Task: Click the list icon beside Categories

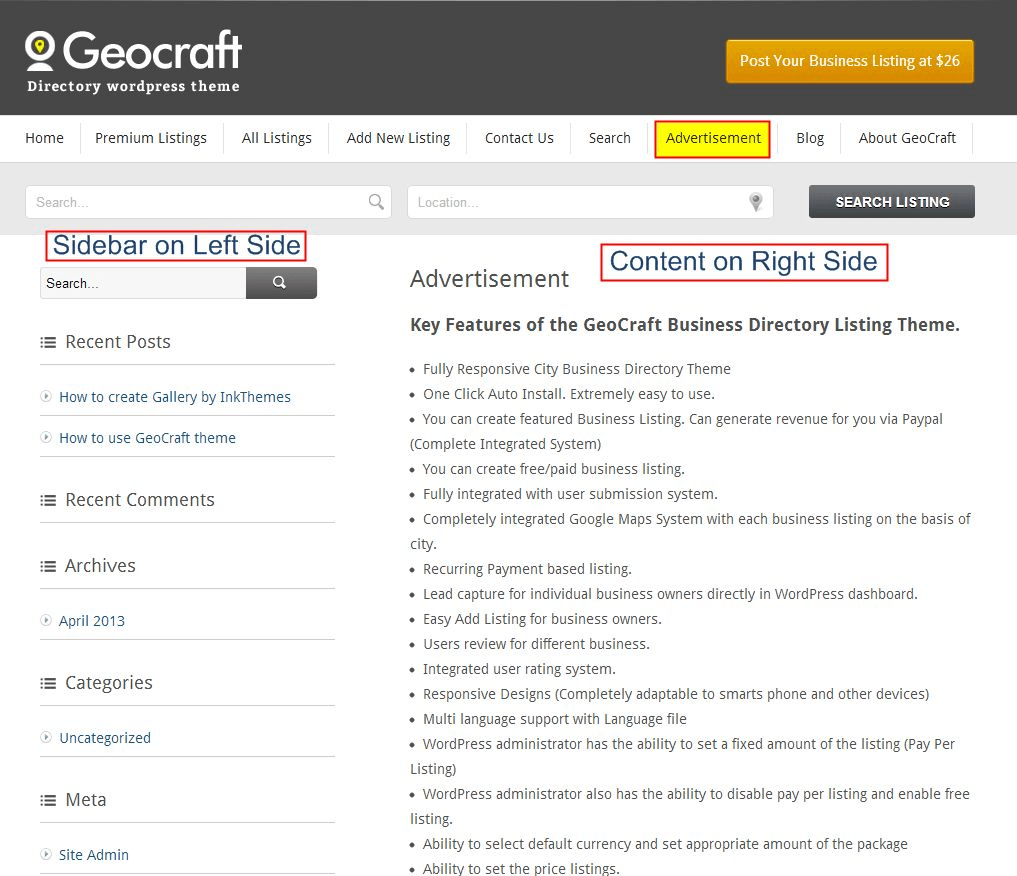Action: 48,683
